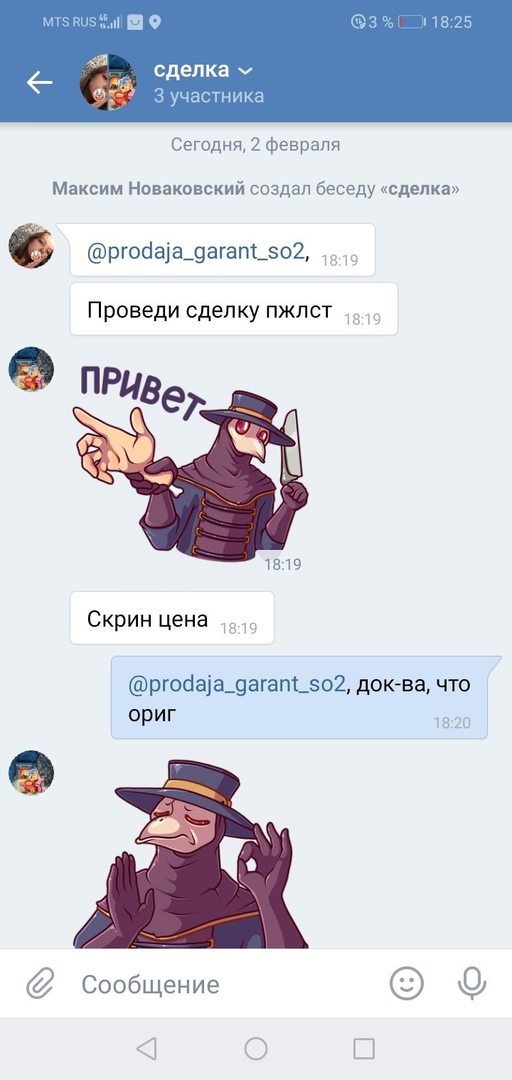
Task: Expand the сделка chat title dropdown chevron
Action: pos(245,71)
